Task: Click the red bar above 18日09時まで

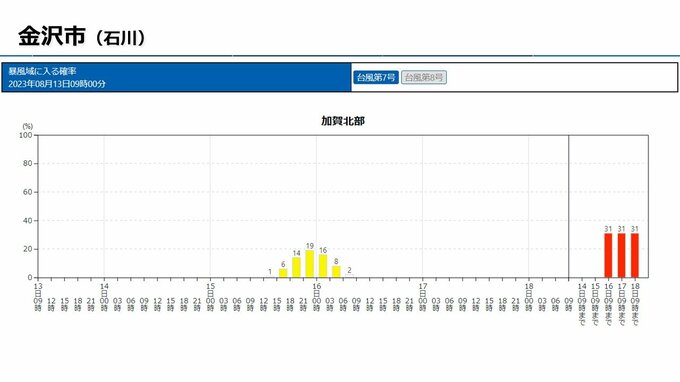Action: [x=635, y=255]
